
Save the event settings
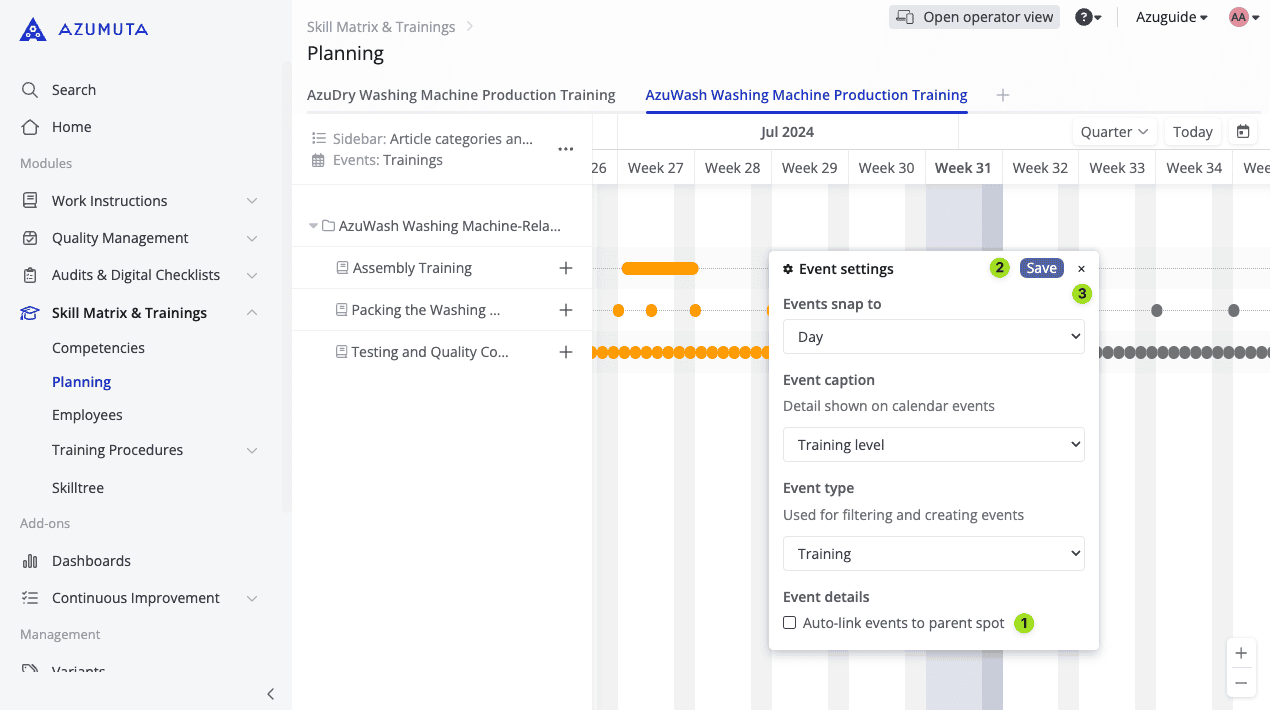click(1041, 268)
